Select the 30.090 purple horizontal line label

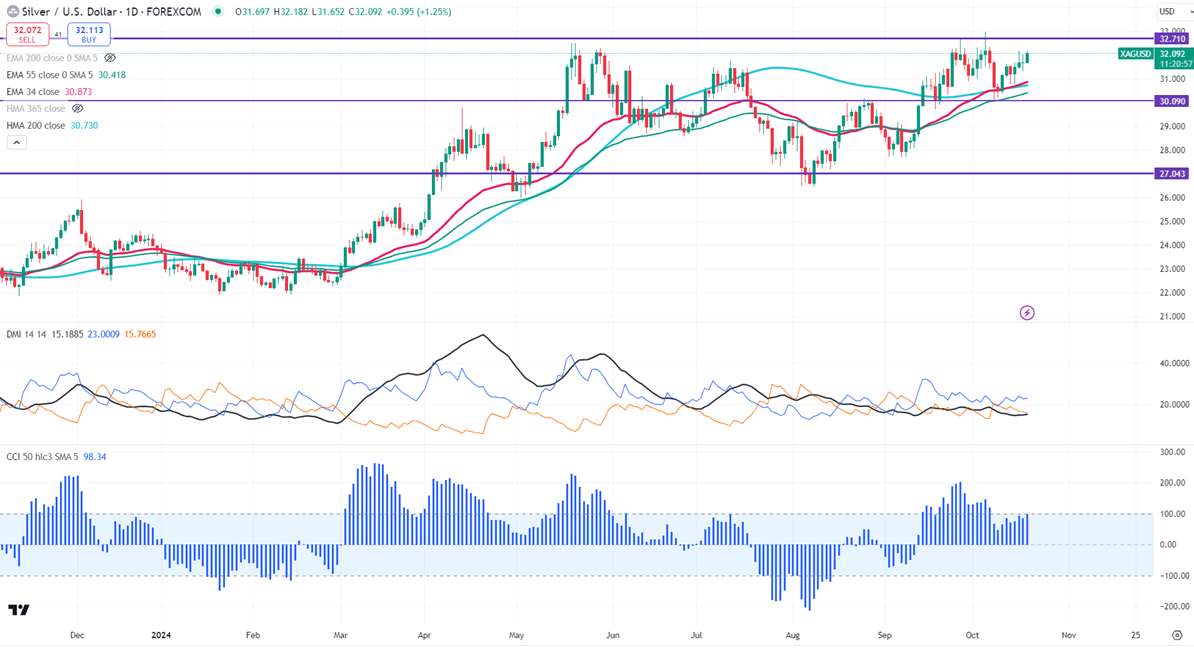1173,101
